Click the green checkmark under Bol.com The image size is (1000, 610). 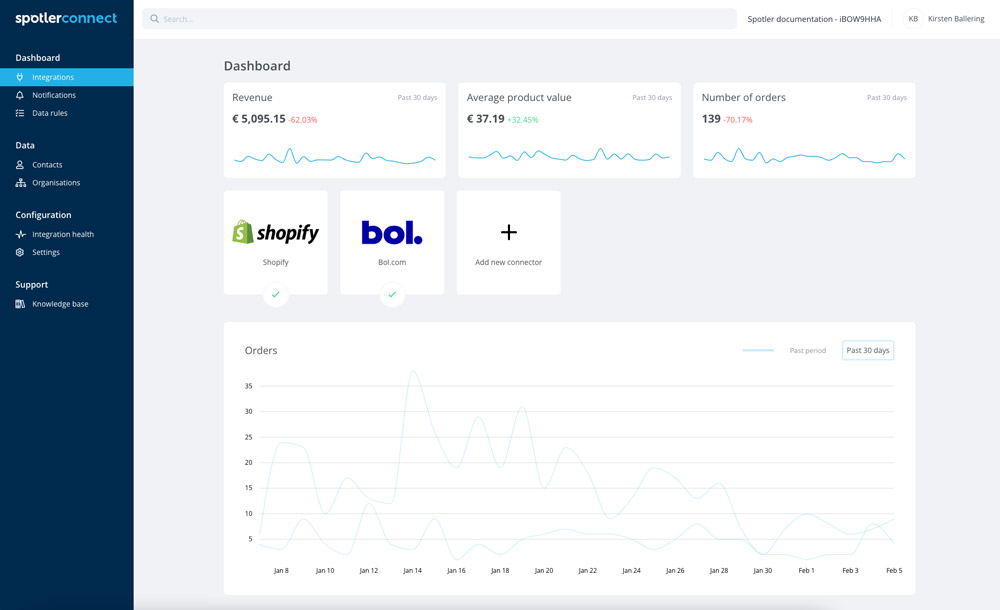pos(392,295)
